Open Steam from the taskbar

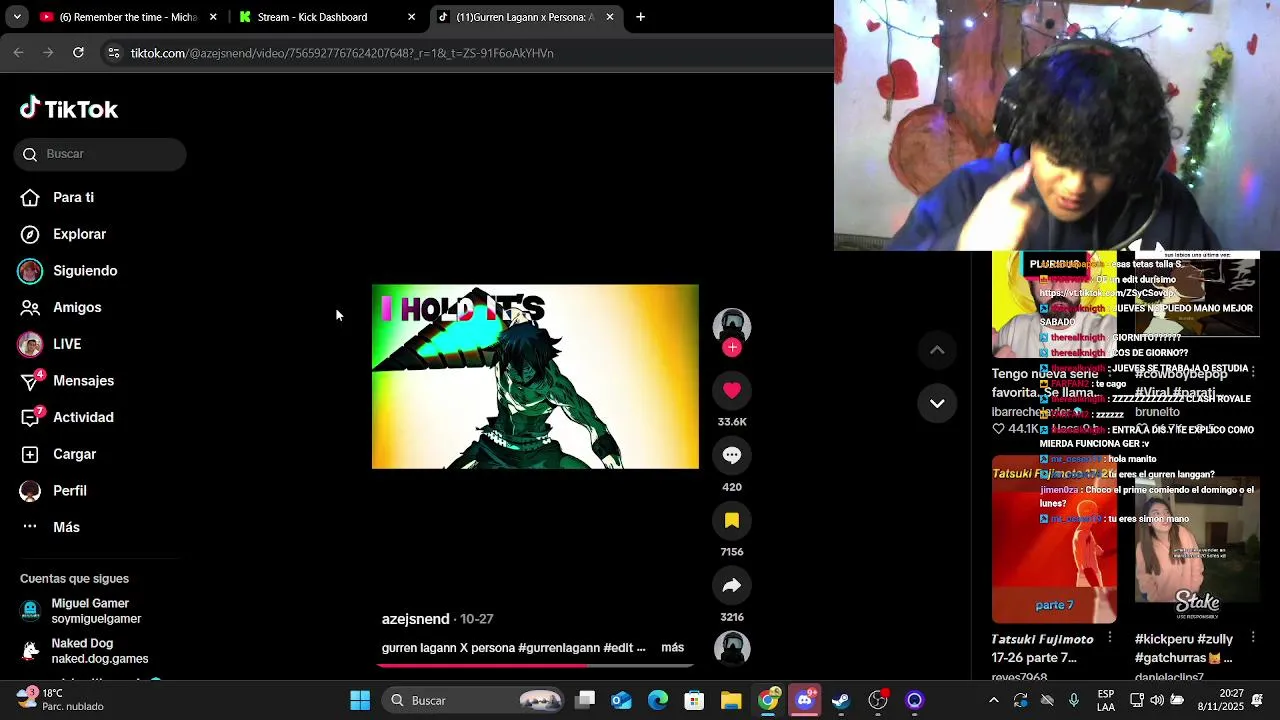click(x=841, y=700)
